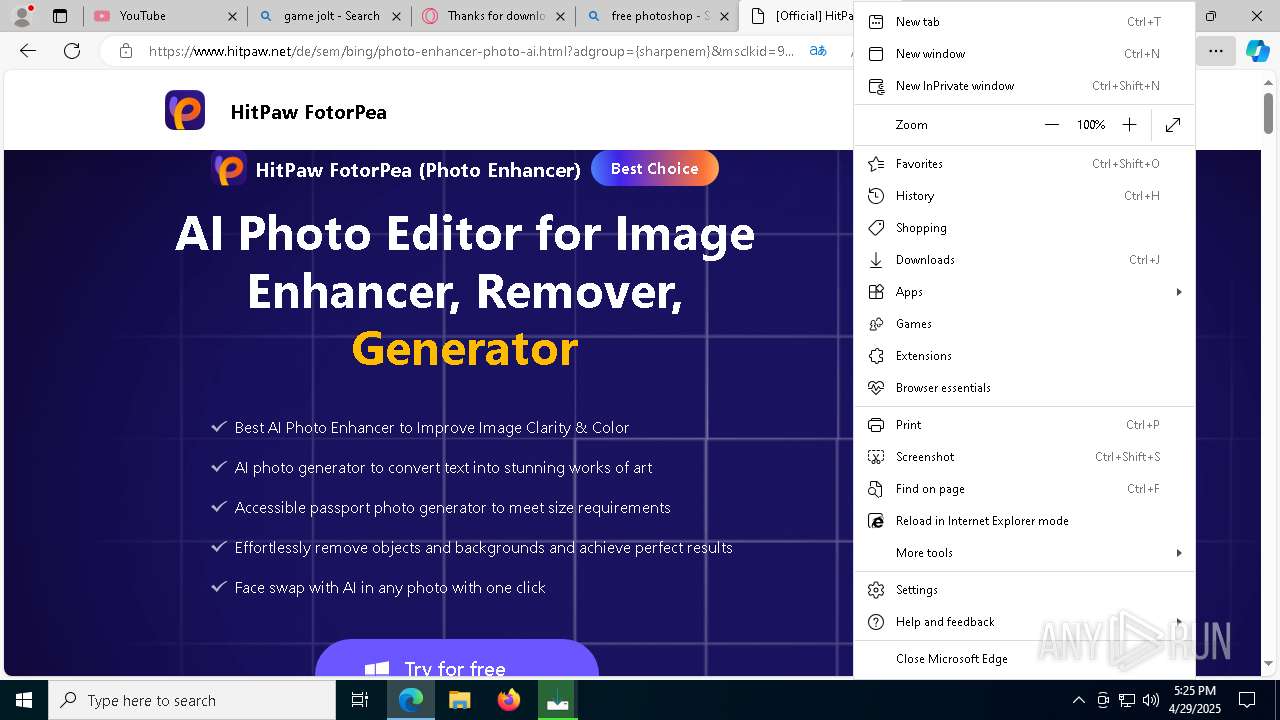1280x720 pixels.
Task: Click the Best Choice badge
Action: 655,169
